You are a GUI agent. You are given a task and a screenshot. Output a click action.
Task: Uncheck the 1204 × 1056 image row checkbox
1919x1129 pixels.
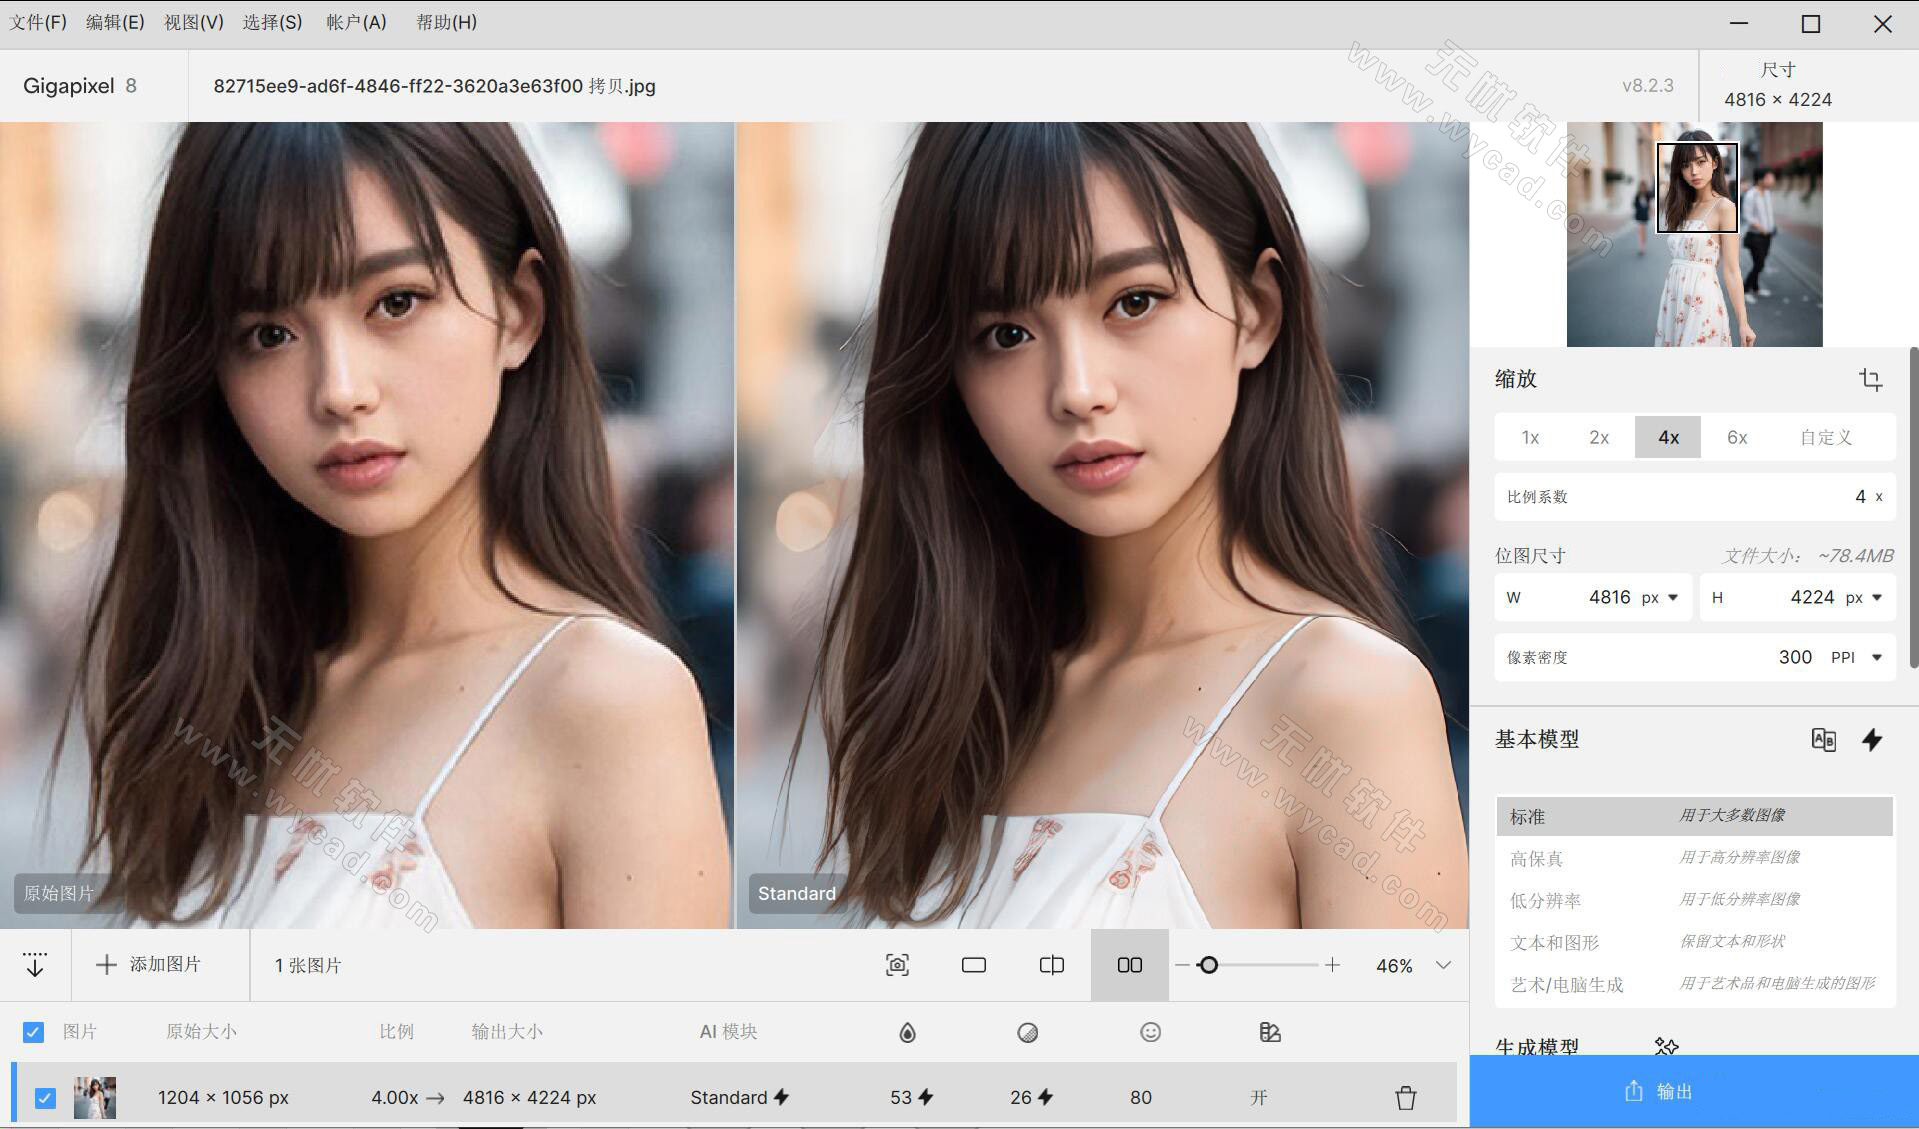[45, 1098]
